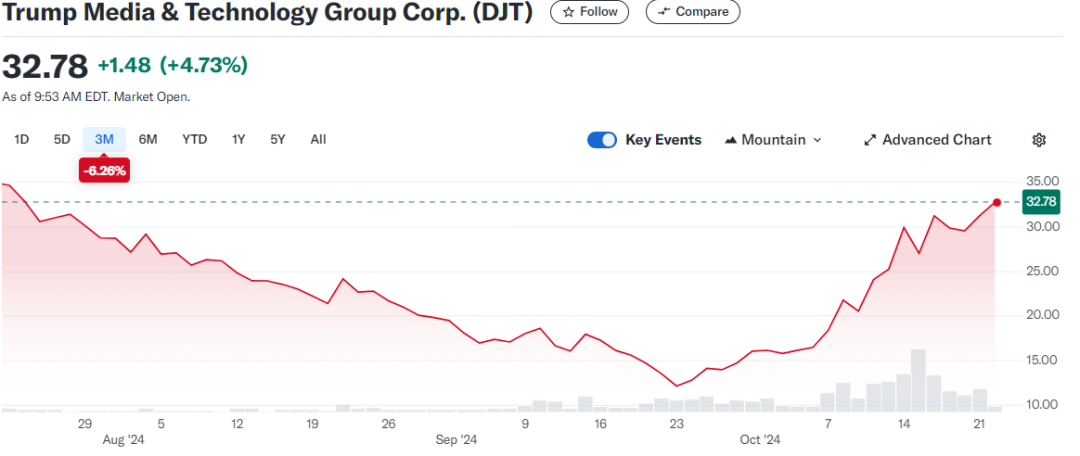The width and height of the screenshot is (1080, 456).
Task: Select the 5D time range
Action: tap(62, 139)
